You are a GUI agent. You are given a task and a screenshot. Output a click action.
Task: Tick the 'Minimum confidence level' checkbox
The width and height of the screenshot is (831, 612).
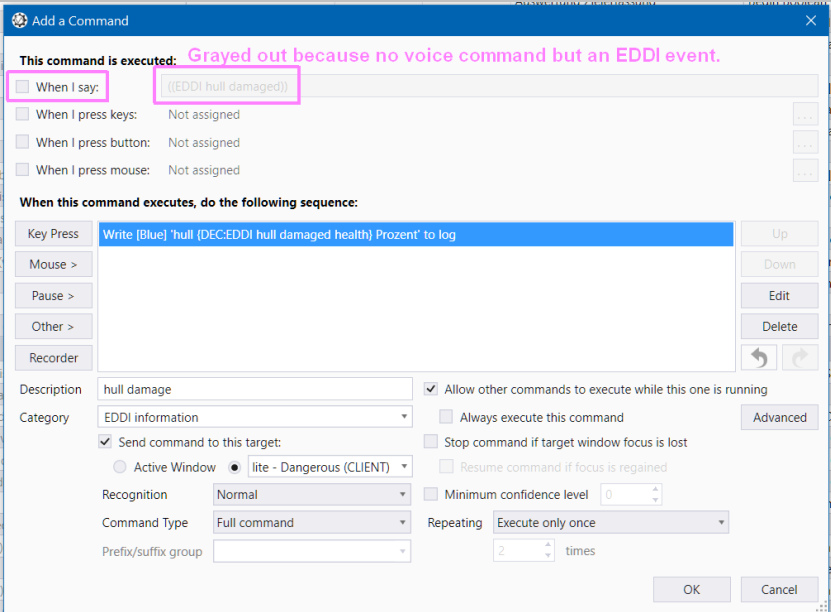[x=431, y=494]
